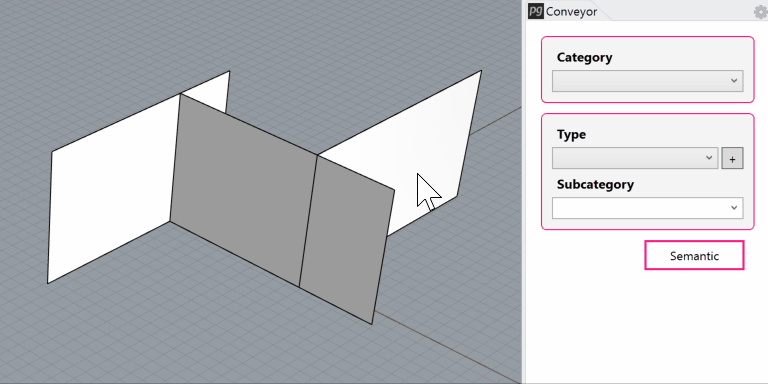Expand the Type dropdown arrow
The height and width of the screenshot is (384, 768).
709,158
